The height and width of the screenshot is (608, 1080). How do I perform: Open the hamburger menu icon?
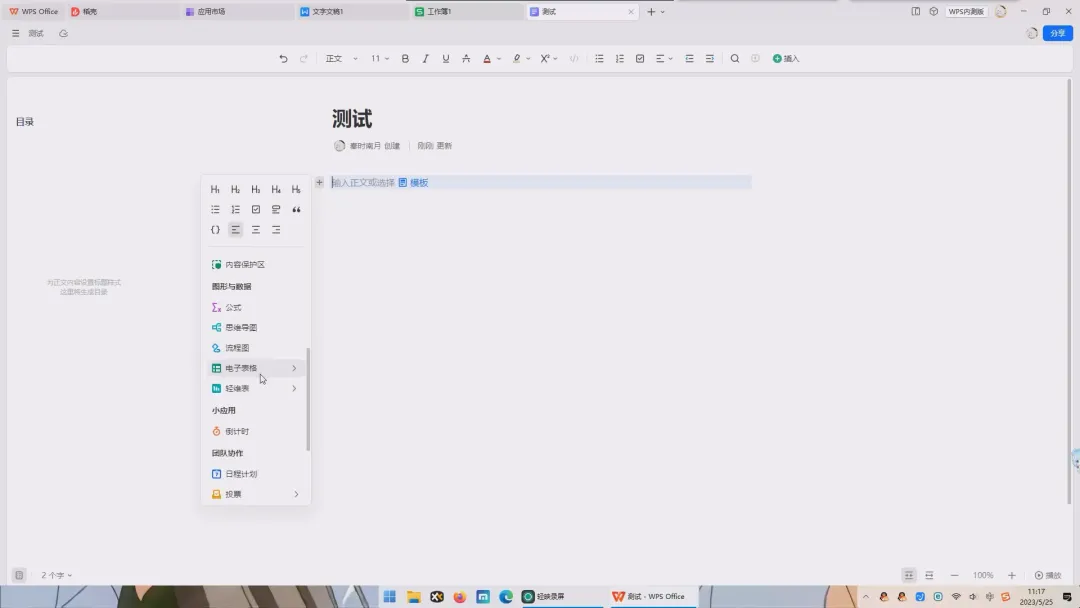click(15, 33)
